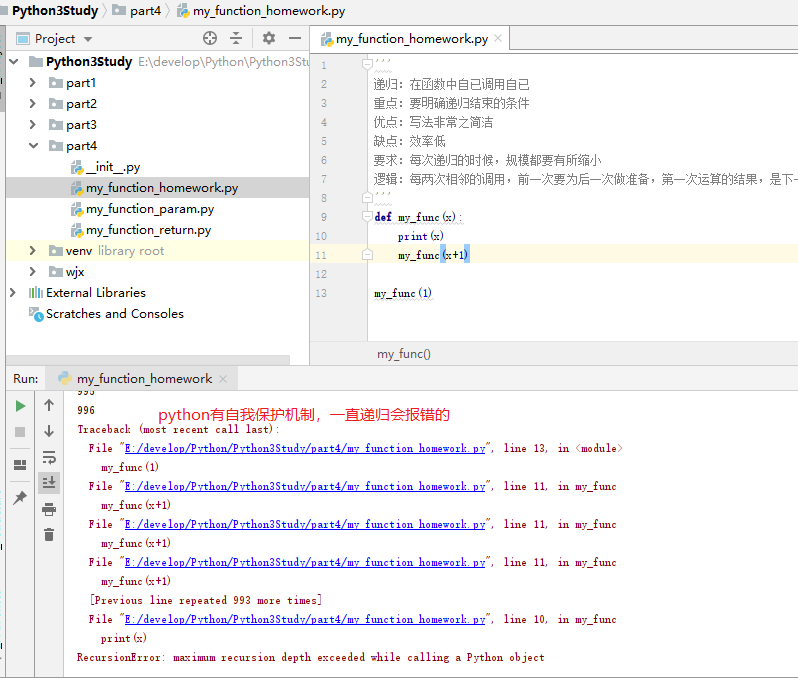This screenshot has height=678, width=798.
Task: Expand the part1 folder
Action: pyautogui.click(x=33, y=82)
